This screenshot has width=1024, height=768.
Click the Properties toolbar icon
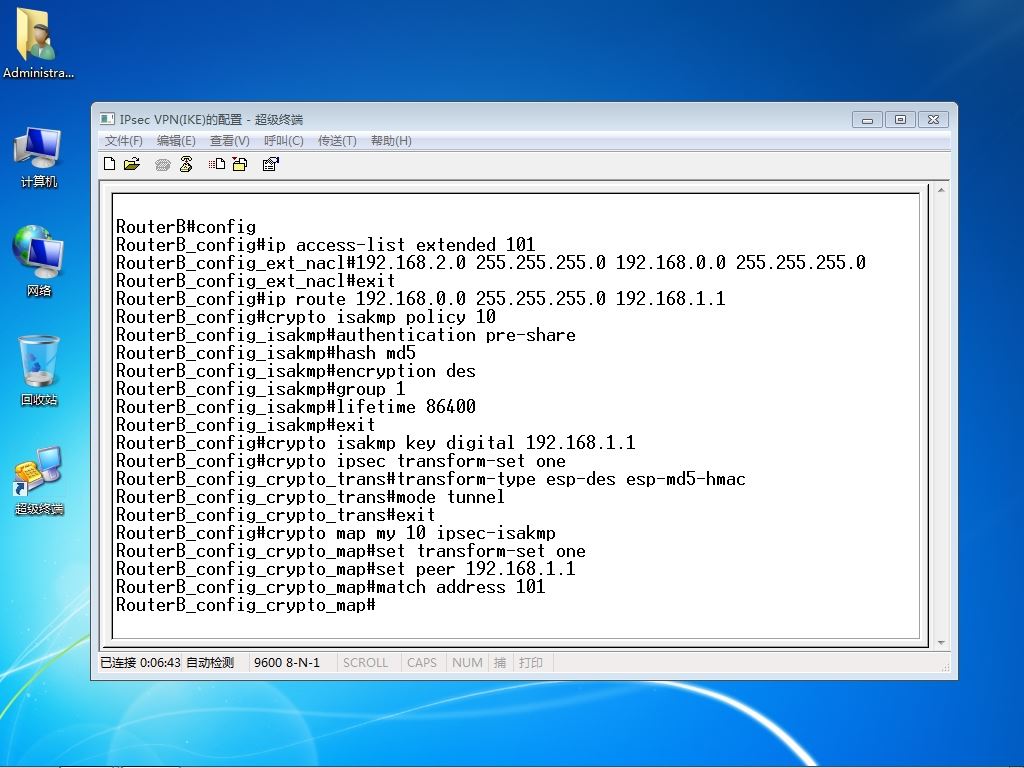pyautogui.click(x=270, y=164)
